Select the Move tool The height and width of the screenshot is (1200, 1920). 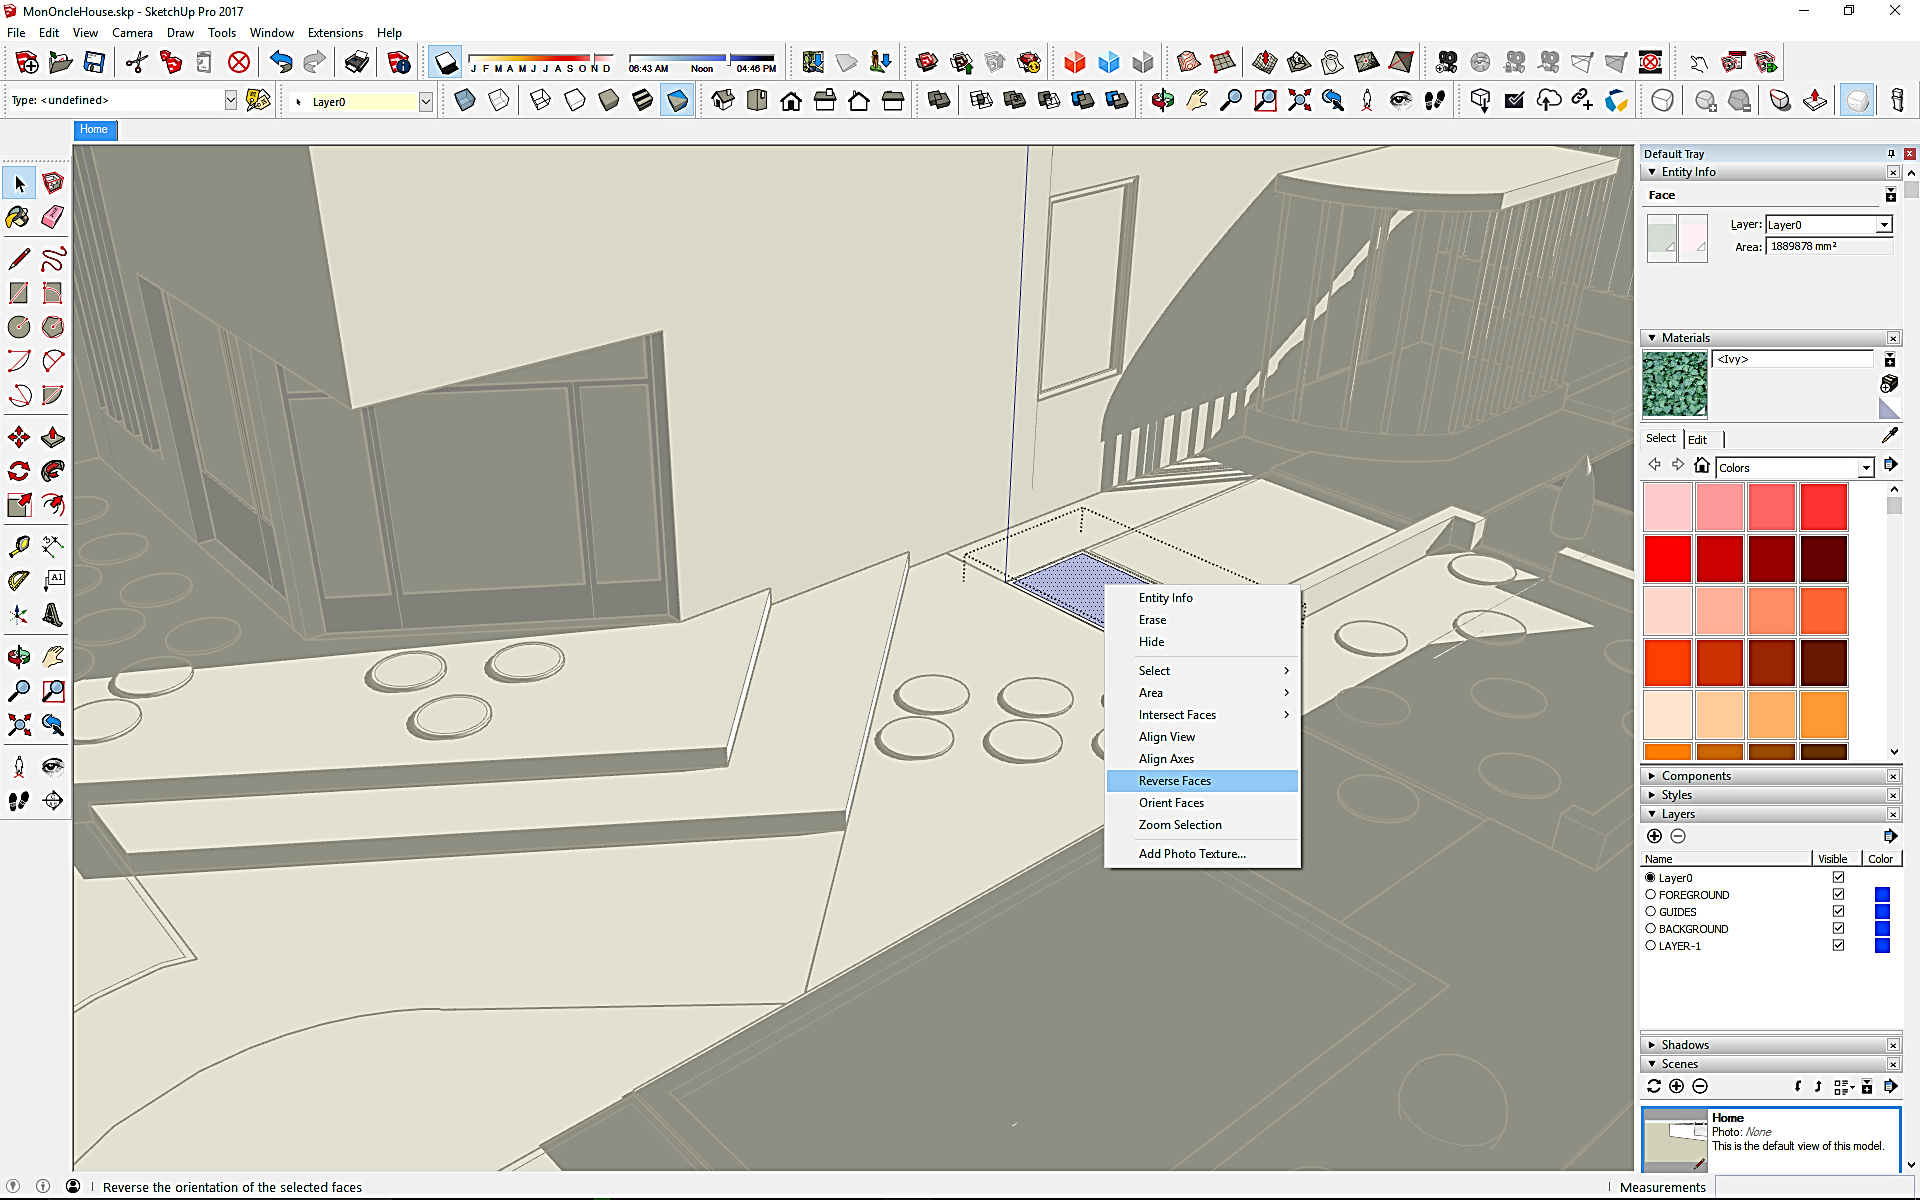(19, 437)
